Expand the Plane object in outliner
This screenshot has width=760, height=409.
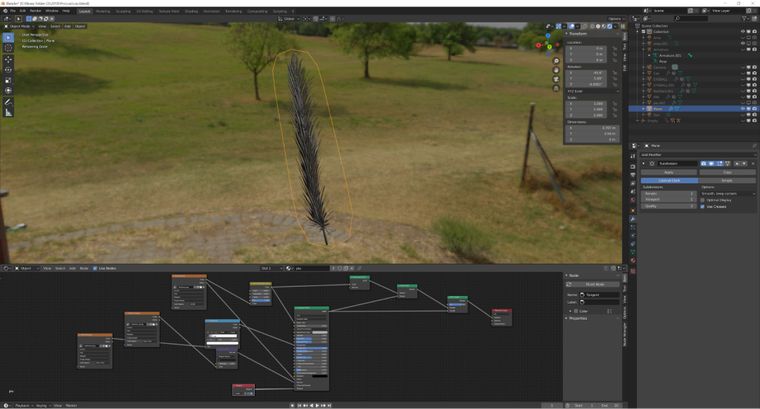[644, 109]
